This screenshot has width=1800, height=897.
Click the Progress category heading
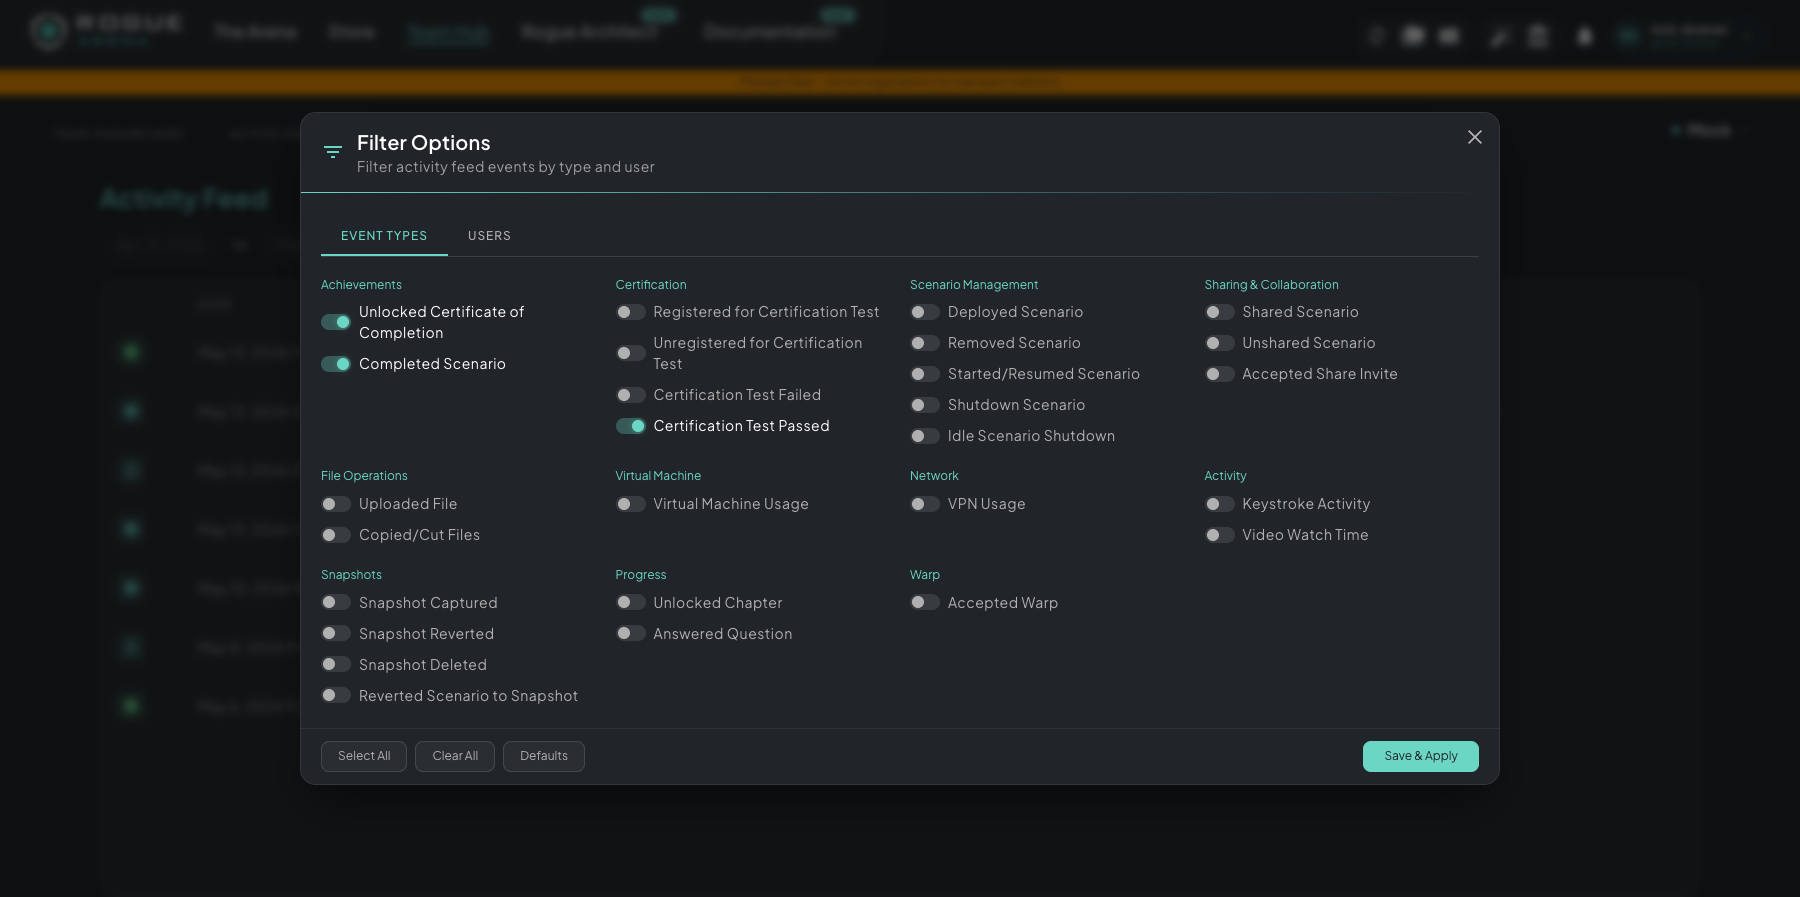coord(641,575)
